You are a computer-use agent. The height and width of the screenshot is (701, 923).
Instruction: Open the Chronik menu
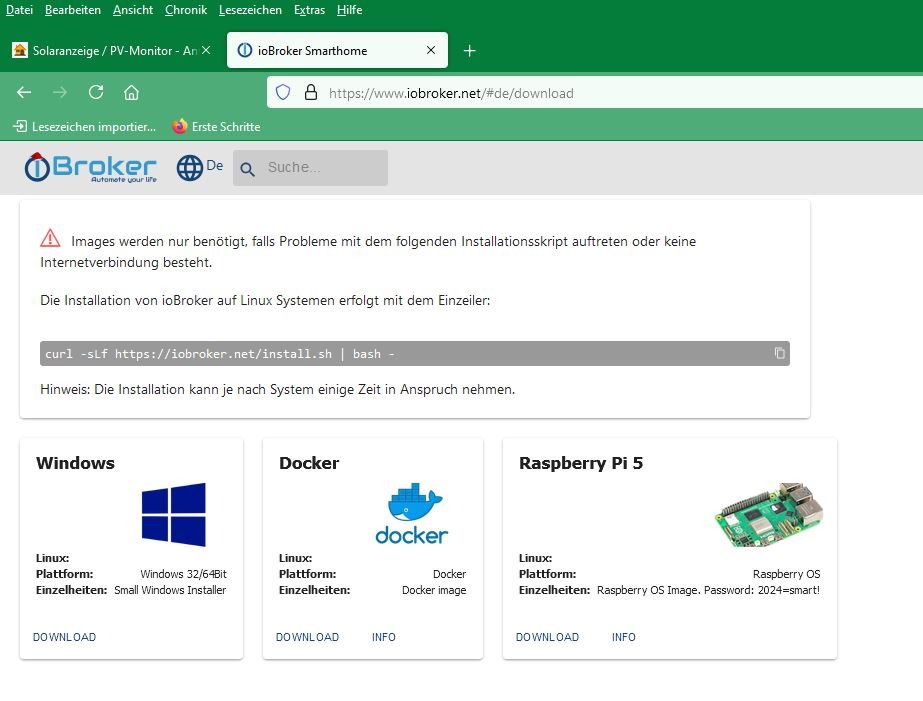[186, 10]
